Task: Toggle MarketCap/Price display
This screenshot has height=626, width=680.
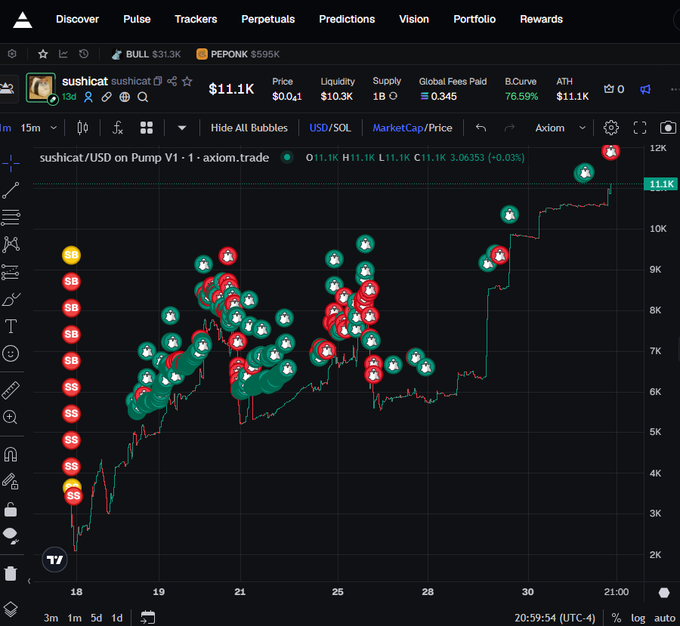Action: pyautogui.click(x=412, y=128)
